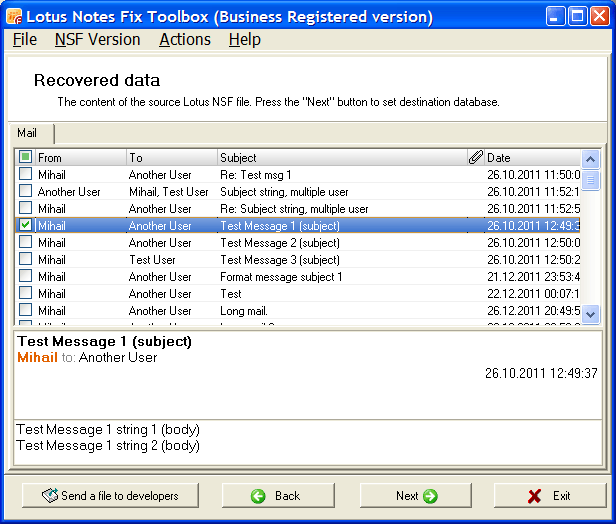The image size is (616, 524).
Task: Proceed with the Next button
Action: [x=416, y=496]
